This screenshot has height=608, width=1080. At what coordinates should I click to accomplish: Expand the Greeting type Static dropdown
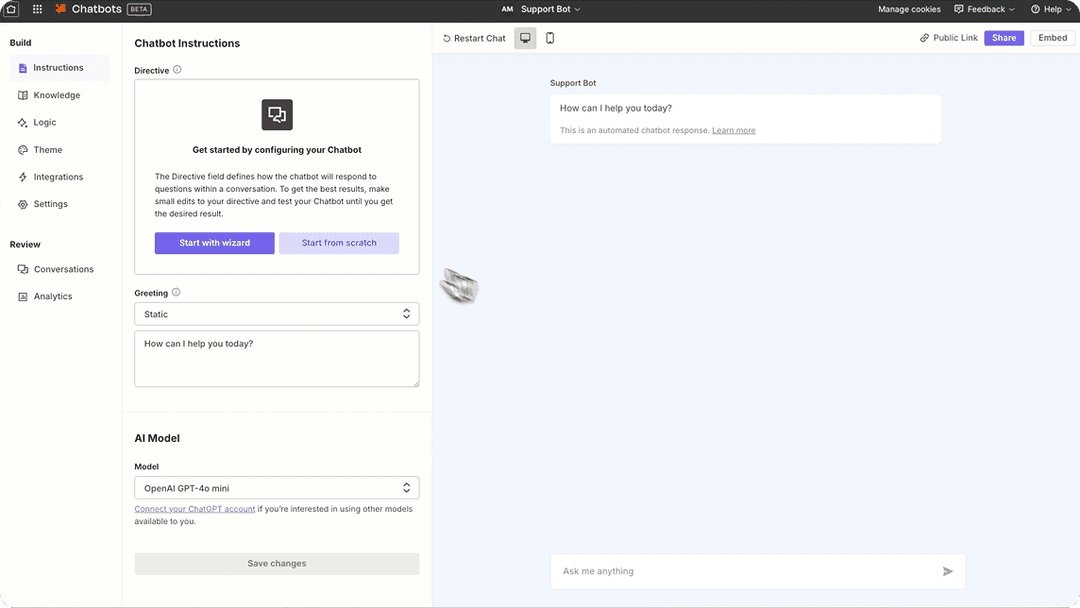(x=276, y=314)
